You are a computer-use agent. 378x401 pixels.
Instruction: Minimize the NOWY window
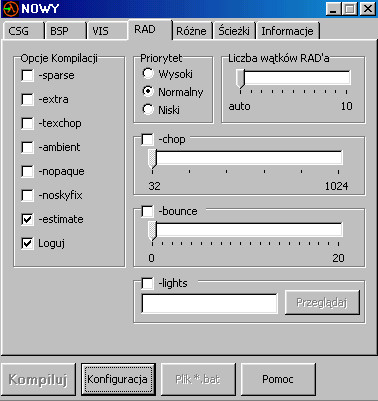[334, 9]
